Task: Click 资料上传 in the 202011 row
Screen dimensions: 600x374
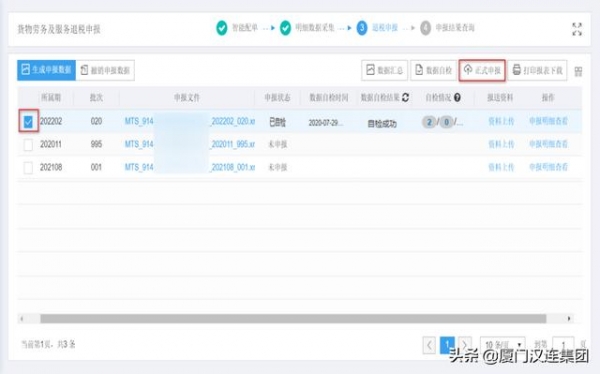Action: coord(501,144)
